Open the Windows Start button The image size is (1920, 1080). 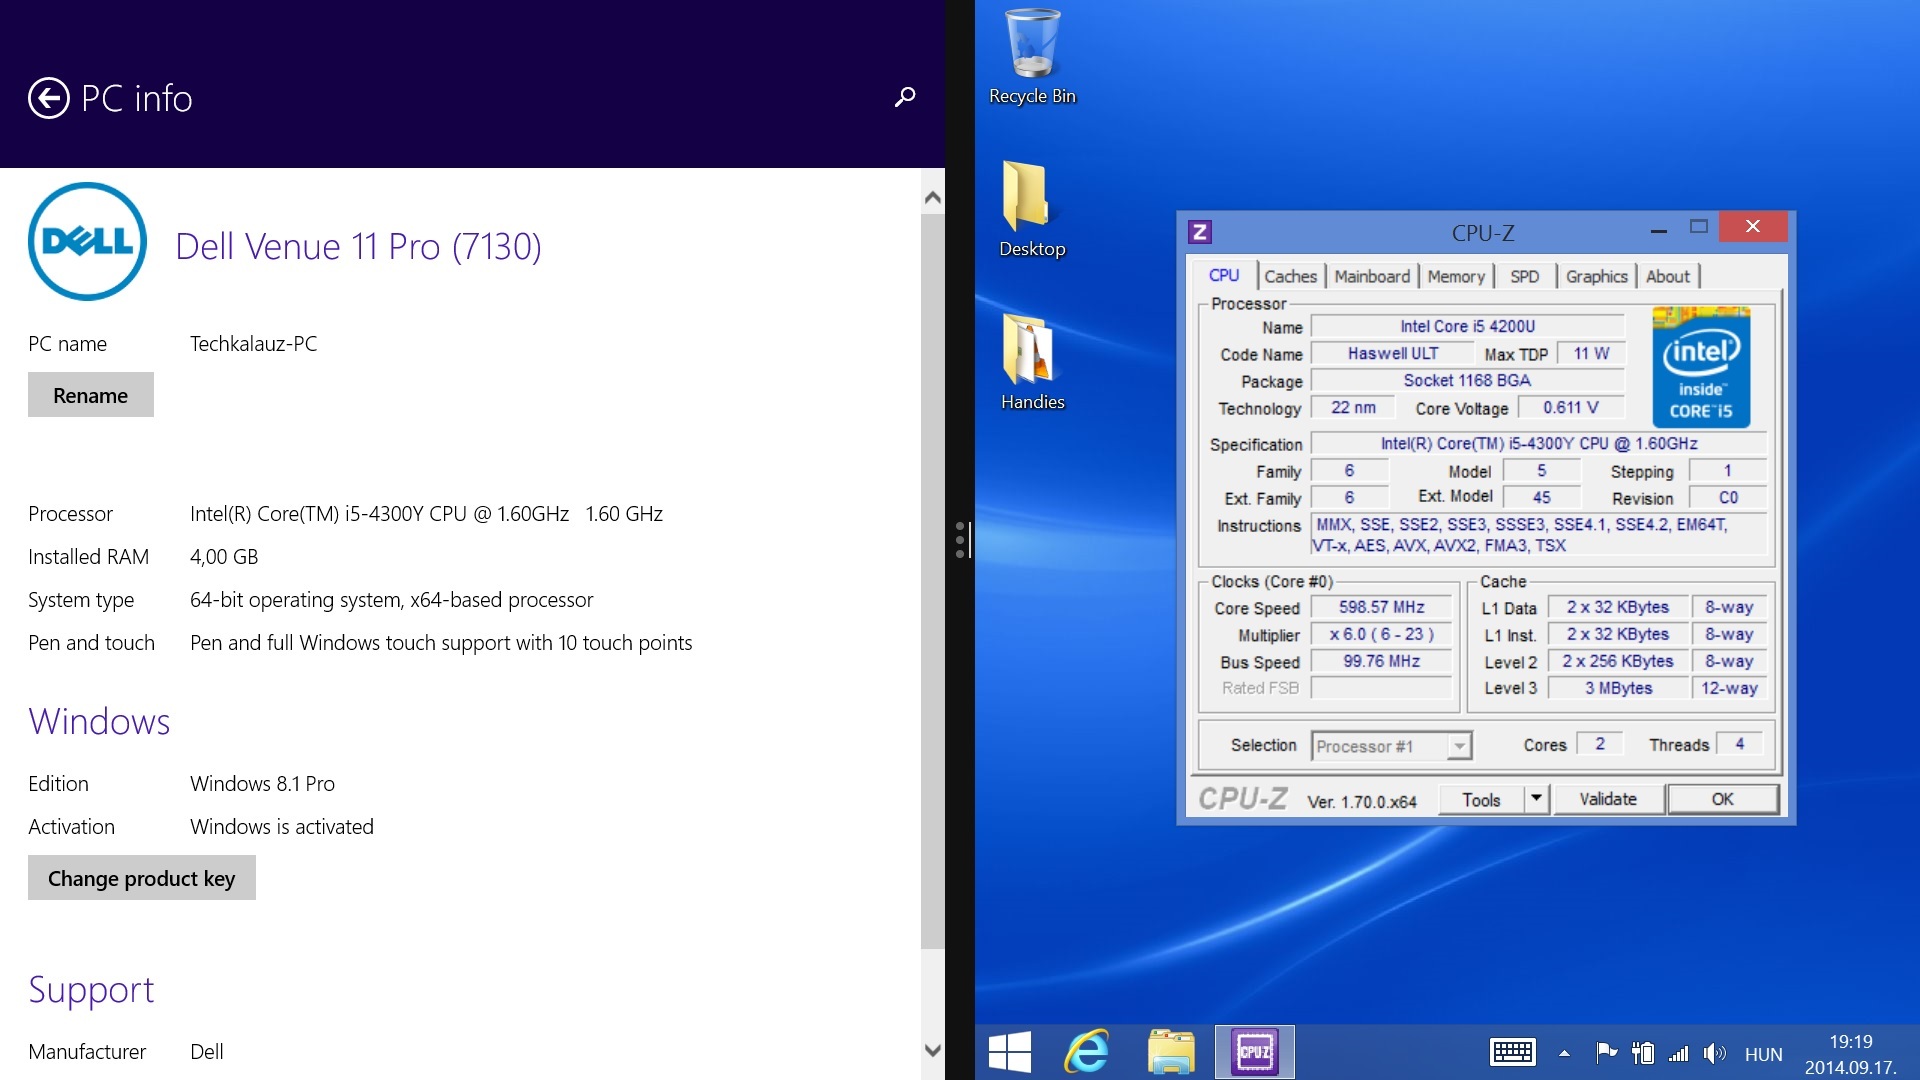[1010, 1052]
